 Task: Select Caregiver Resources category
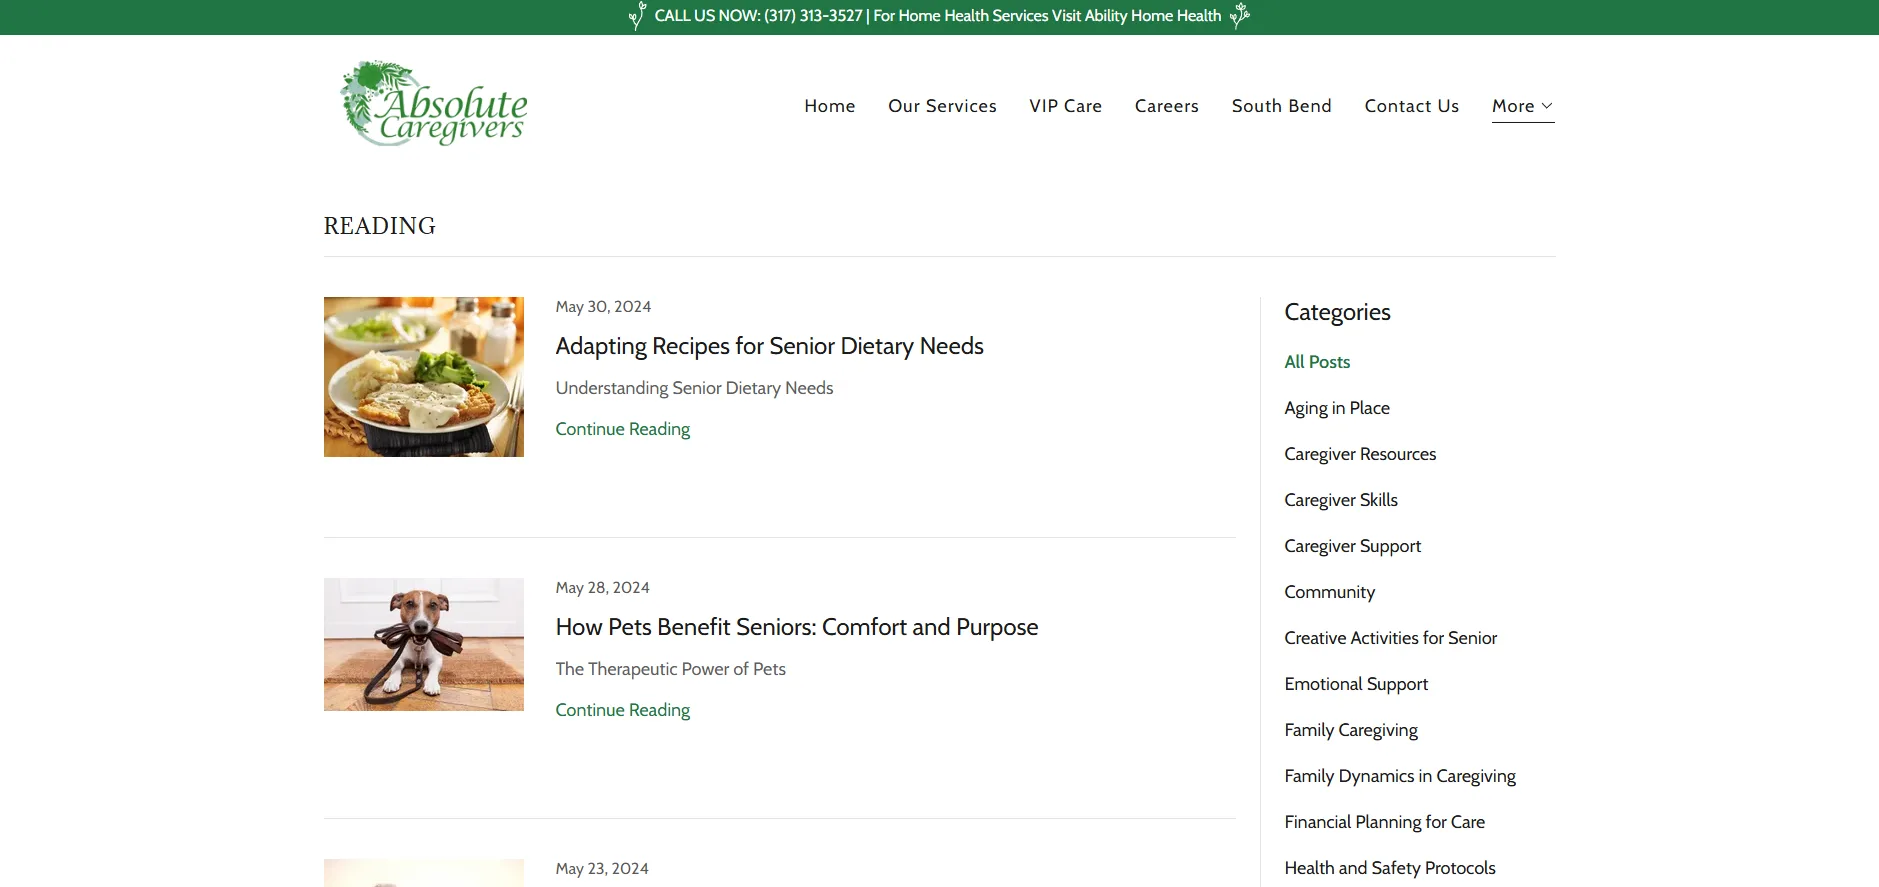pyautogui.click(x=1360, y=454)
